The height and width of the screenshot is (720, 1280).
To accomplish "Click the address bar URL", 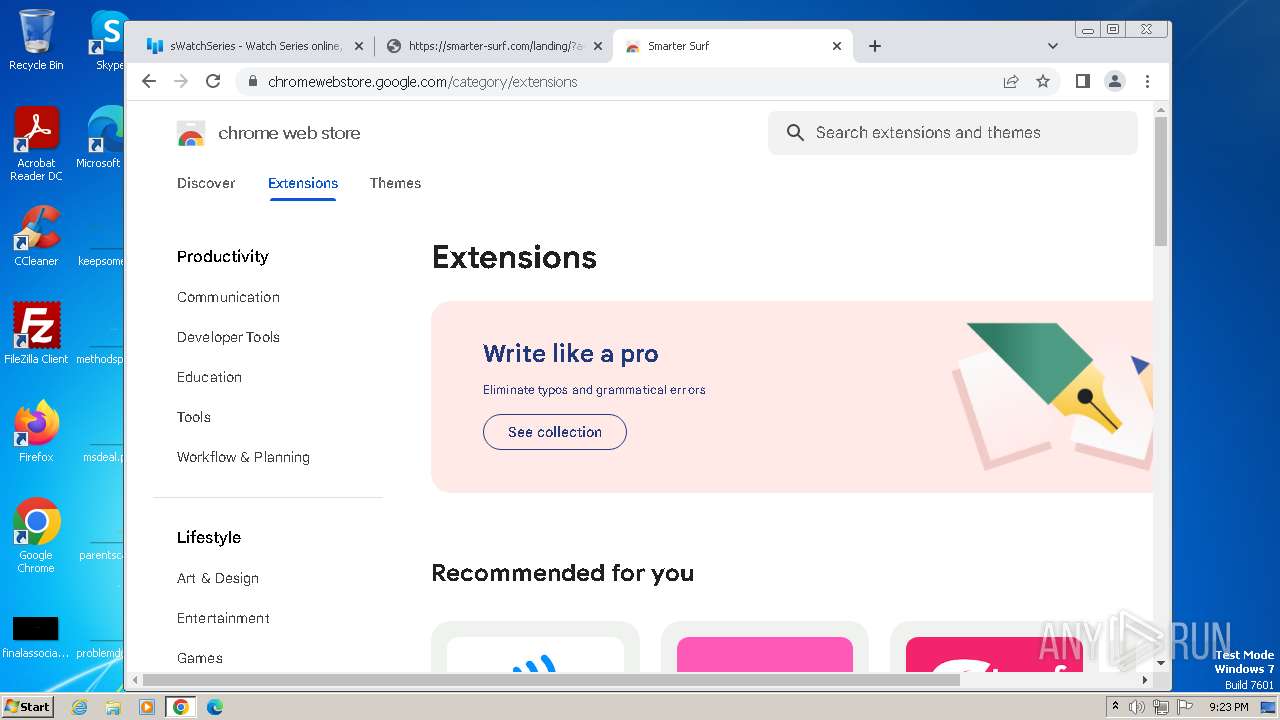I will coord(423,82).
